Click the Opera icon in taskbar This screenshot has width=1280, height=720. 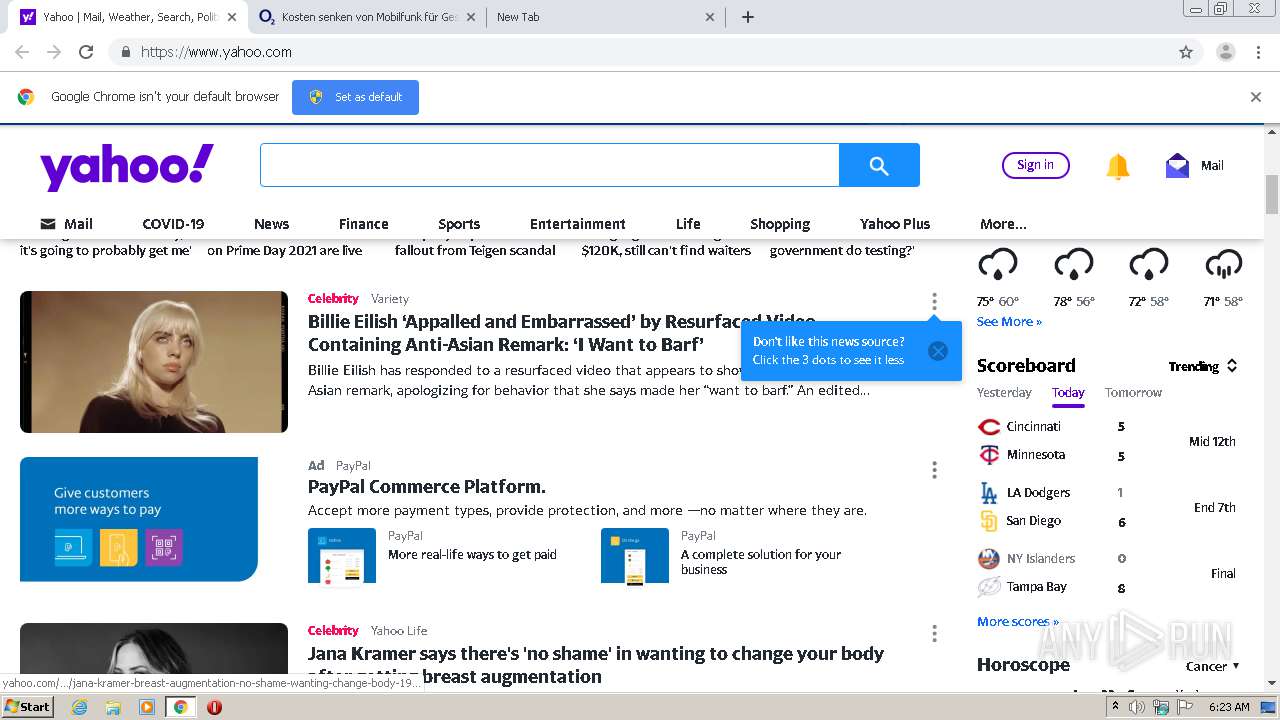214,707
